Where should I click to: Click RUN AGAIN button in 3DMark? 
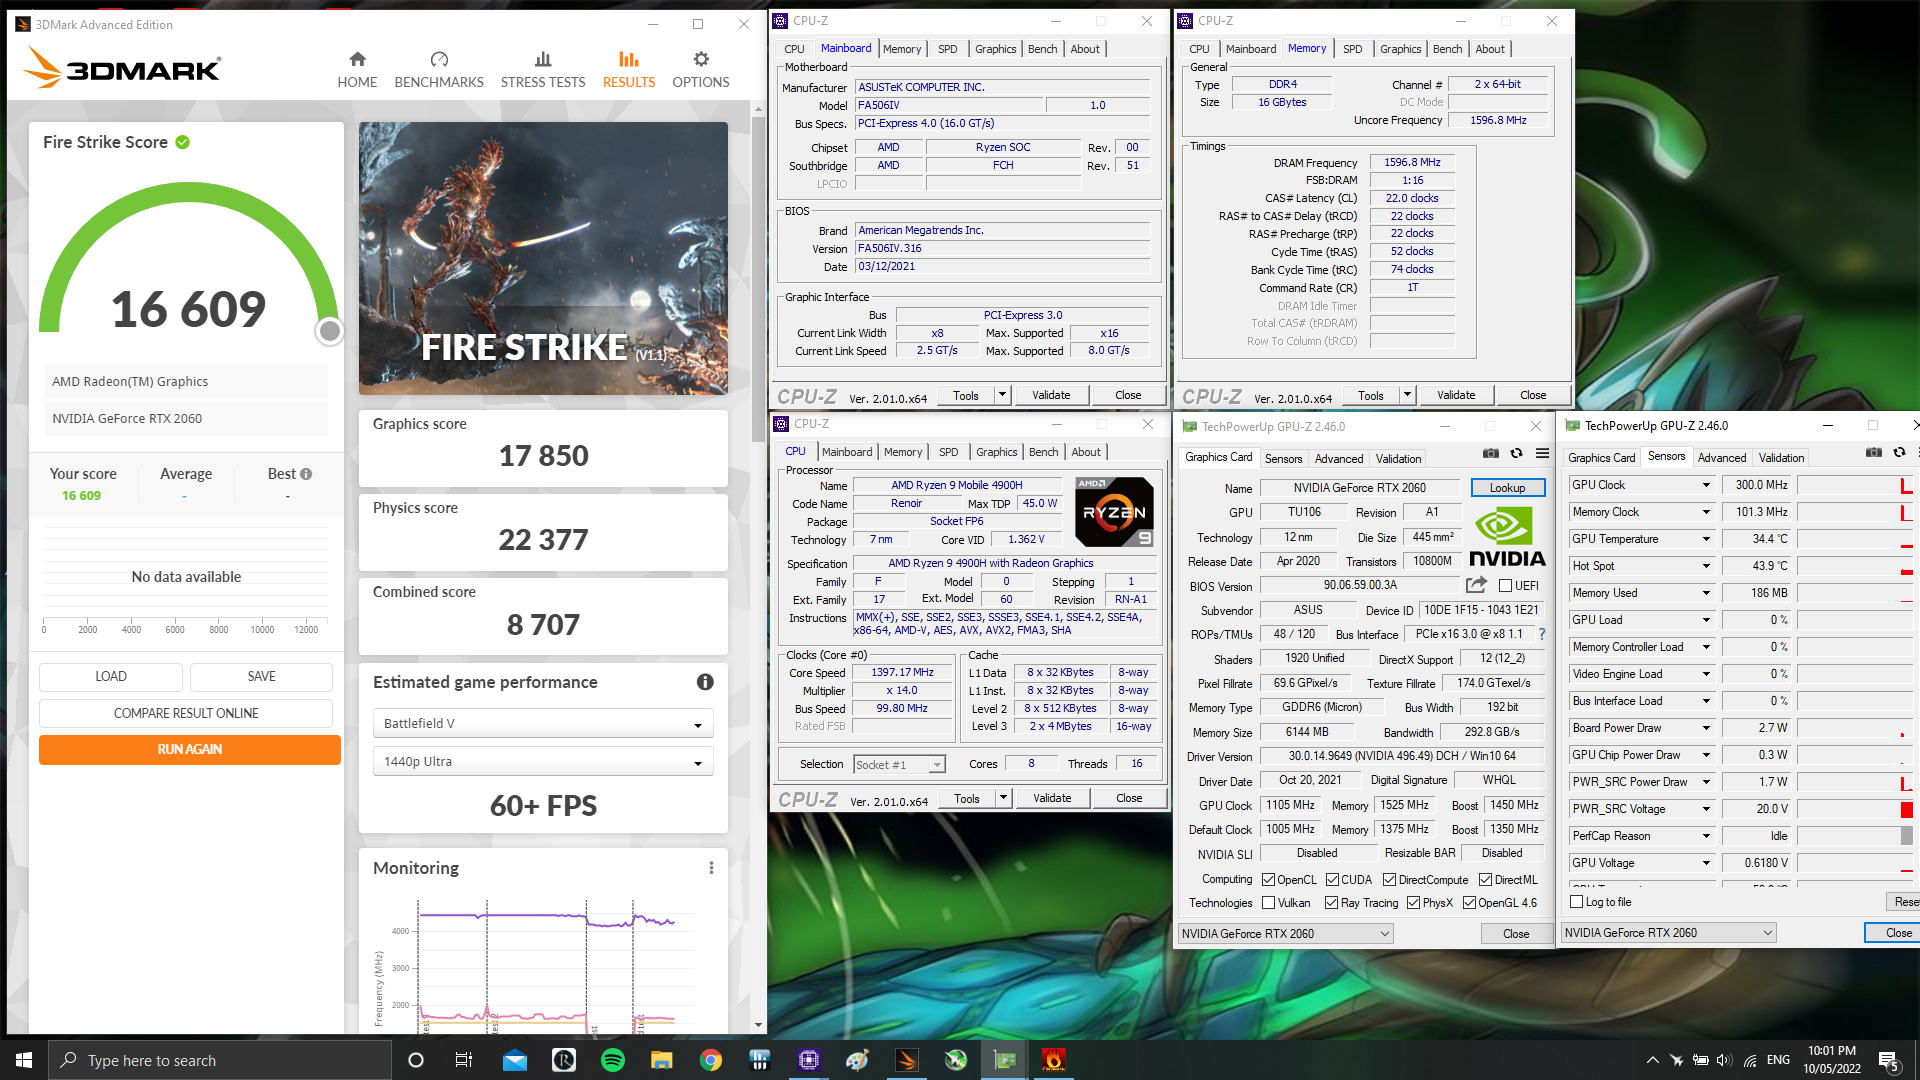click(190, 749)
